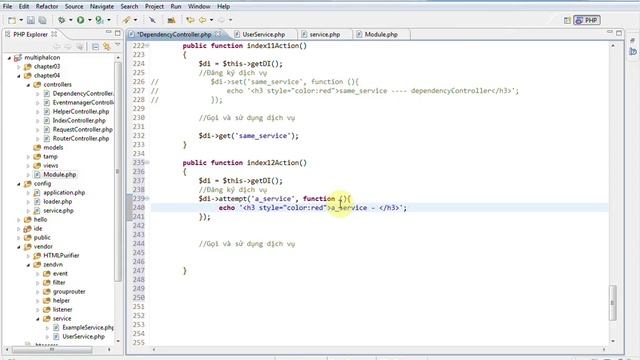
Task: Click the Back navigation arrow icon
Action: click(202, 20)
